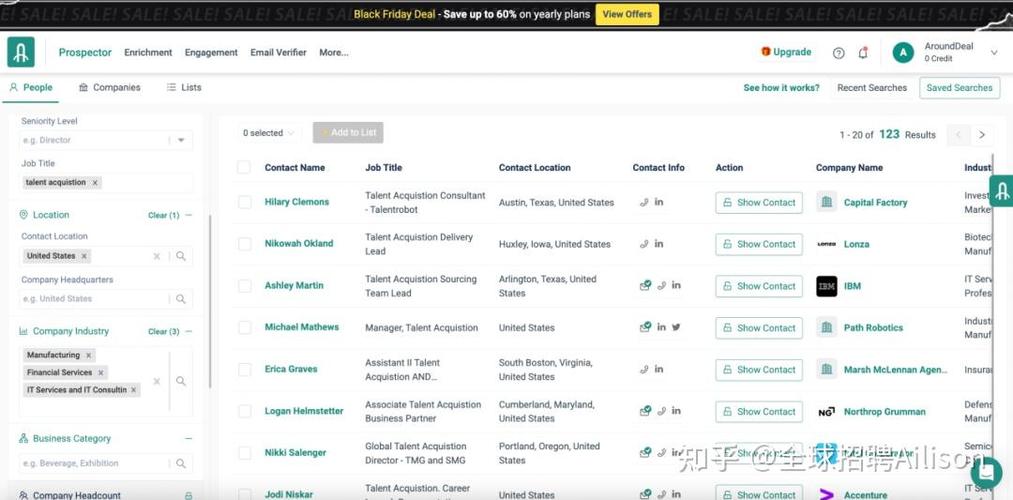Expand the account menu chevron
The height and width of the screenshot is (500, 1013).
point(994,53)
